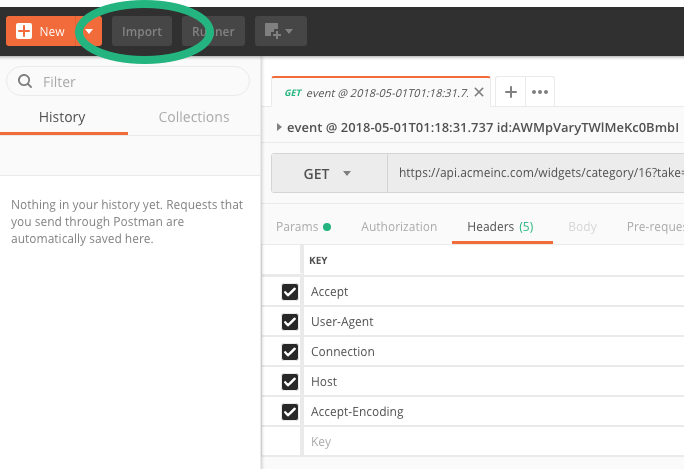Uncheck the Accept-Encoding header checkbox

point(290,412)
